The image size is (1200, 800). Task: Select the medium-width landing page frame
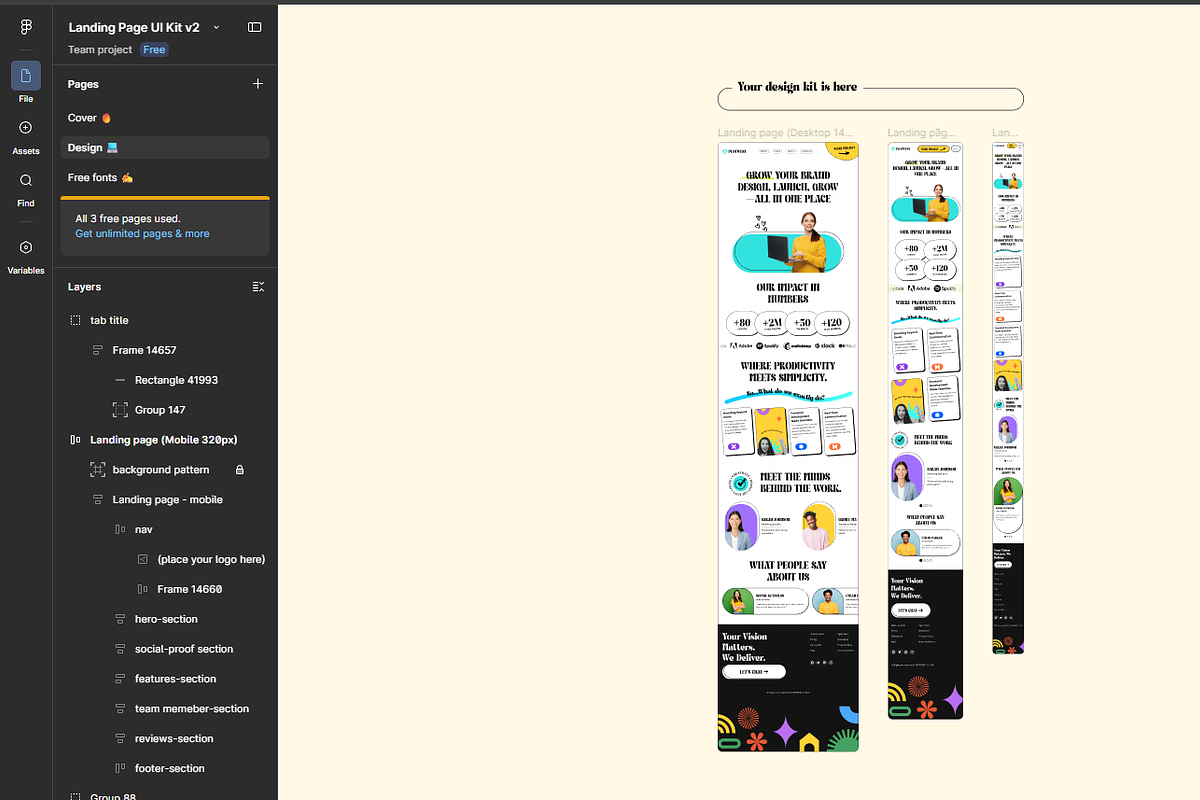(x=925, y=431)
